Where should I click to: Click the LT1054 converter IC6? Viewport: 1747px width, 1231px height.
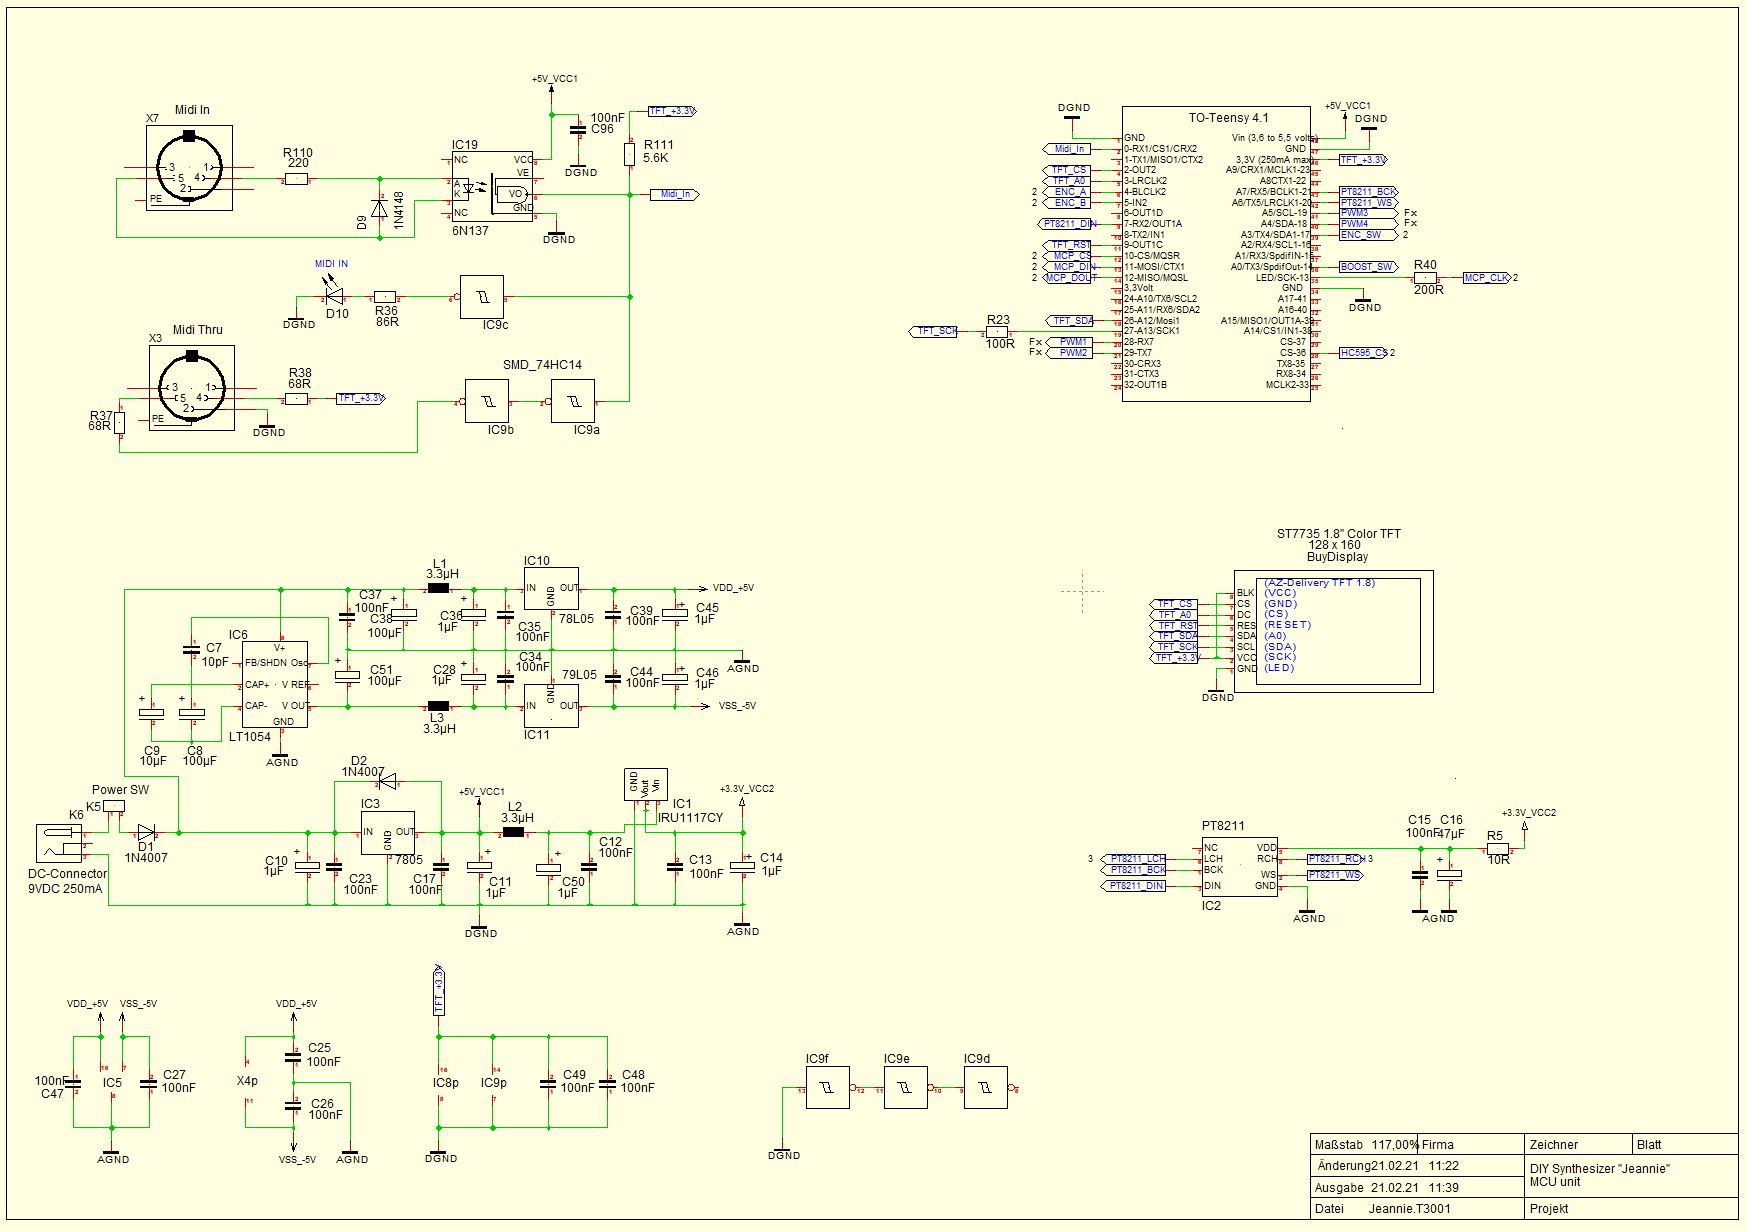coord(274,684)
